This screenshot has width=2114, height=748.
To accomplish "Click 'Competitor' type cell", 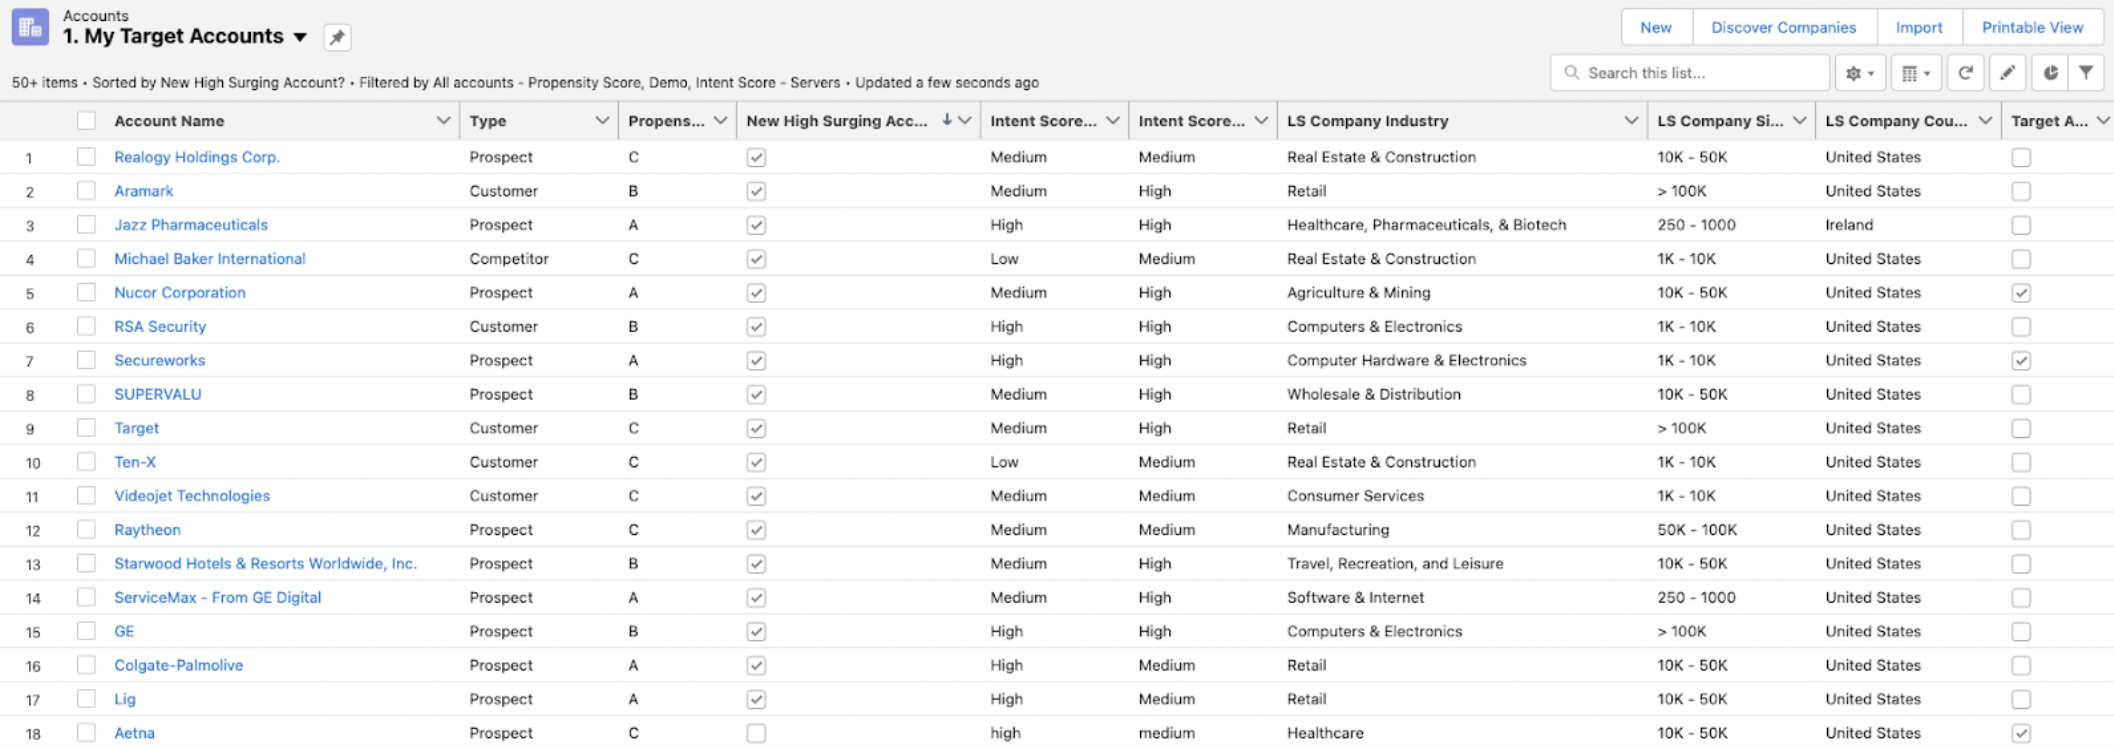I will [x=509, y=259].
